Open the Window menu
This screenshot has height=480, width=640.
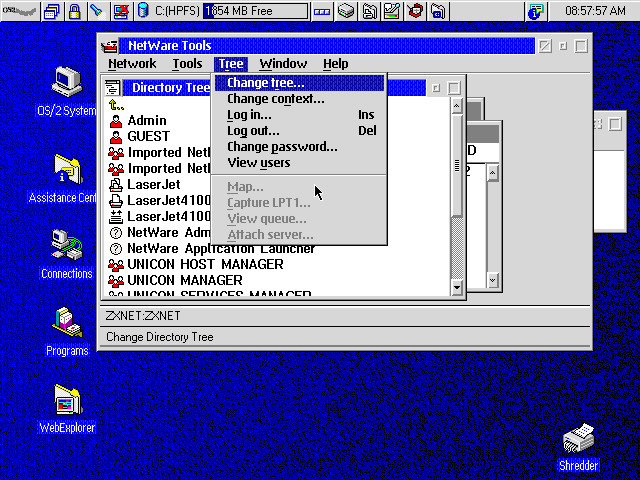pos(283,64)
